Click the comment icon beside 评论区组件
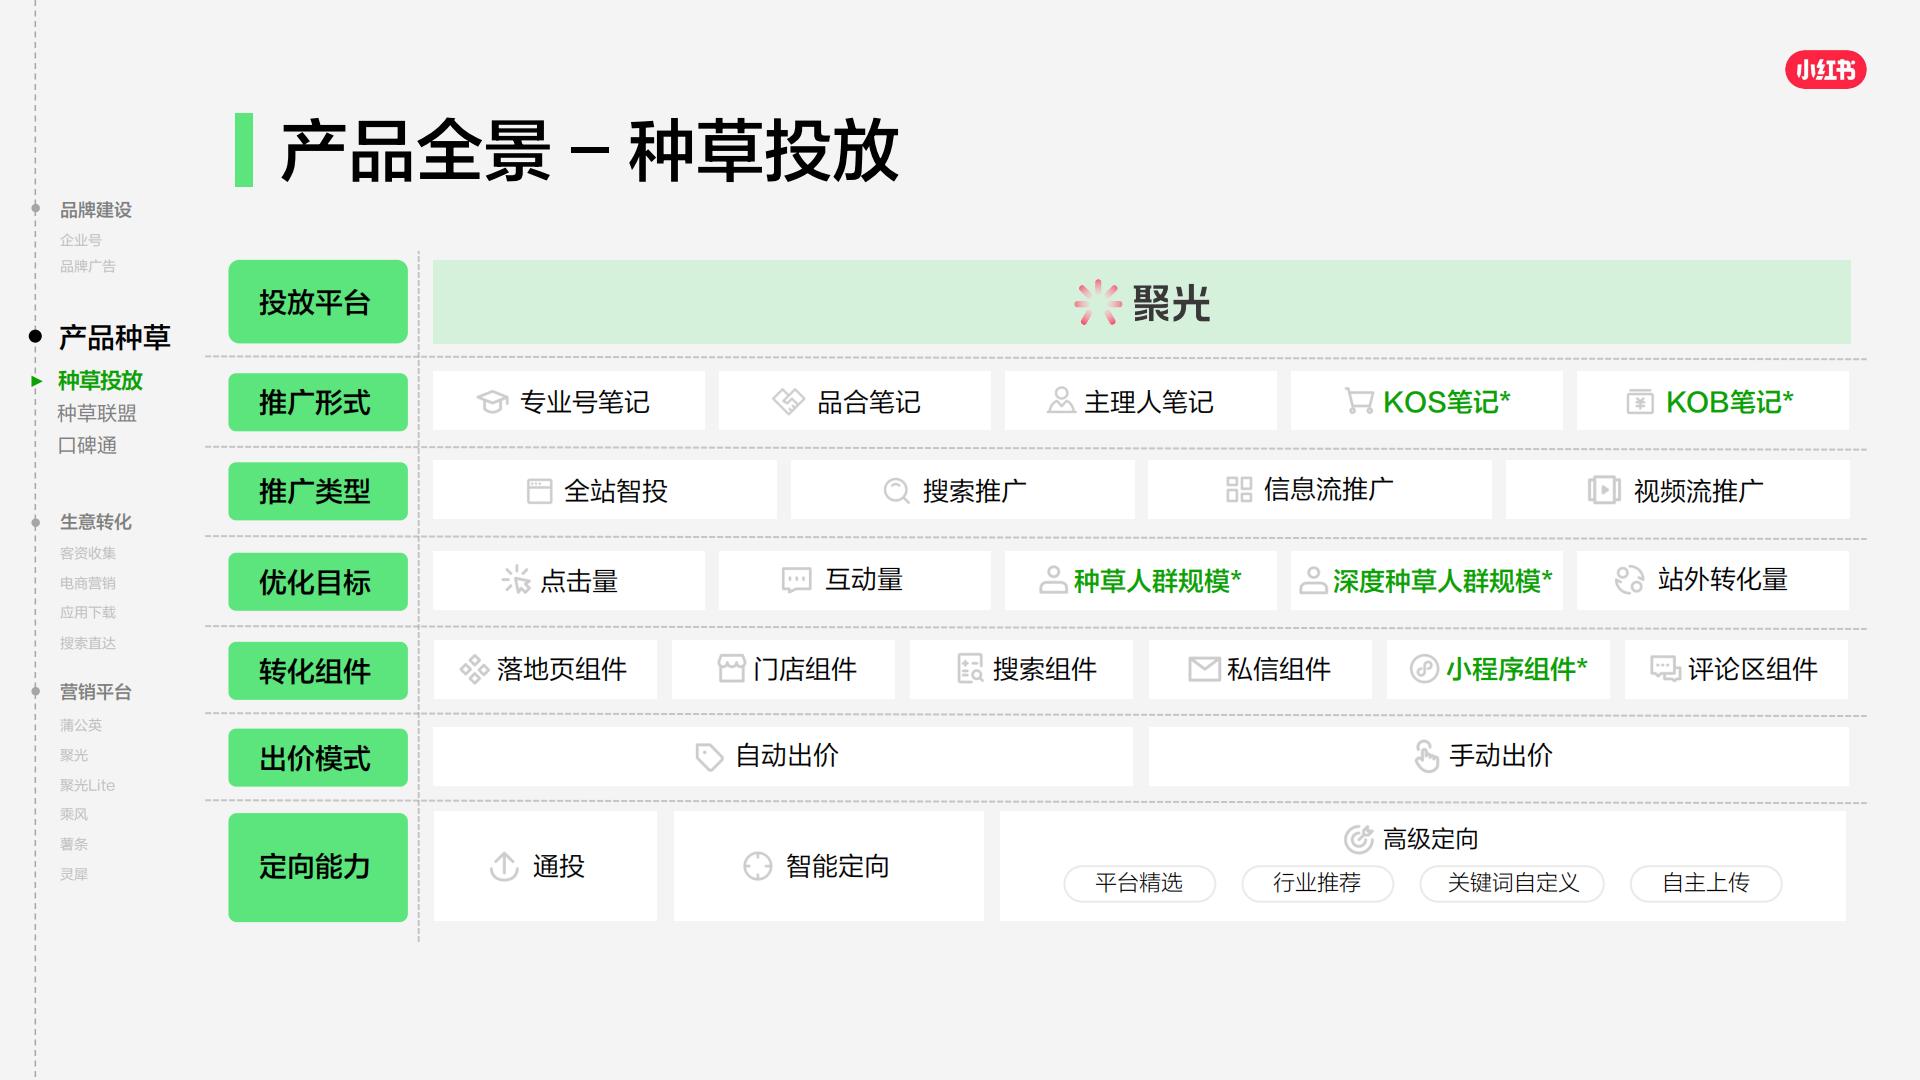 [x=1665, y=669]
